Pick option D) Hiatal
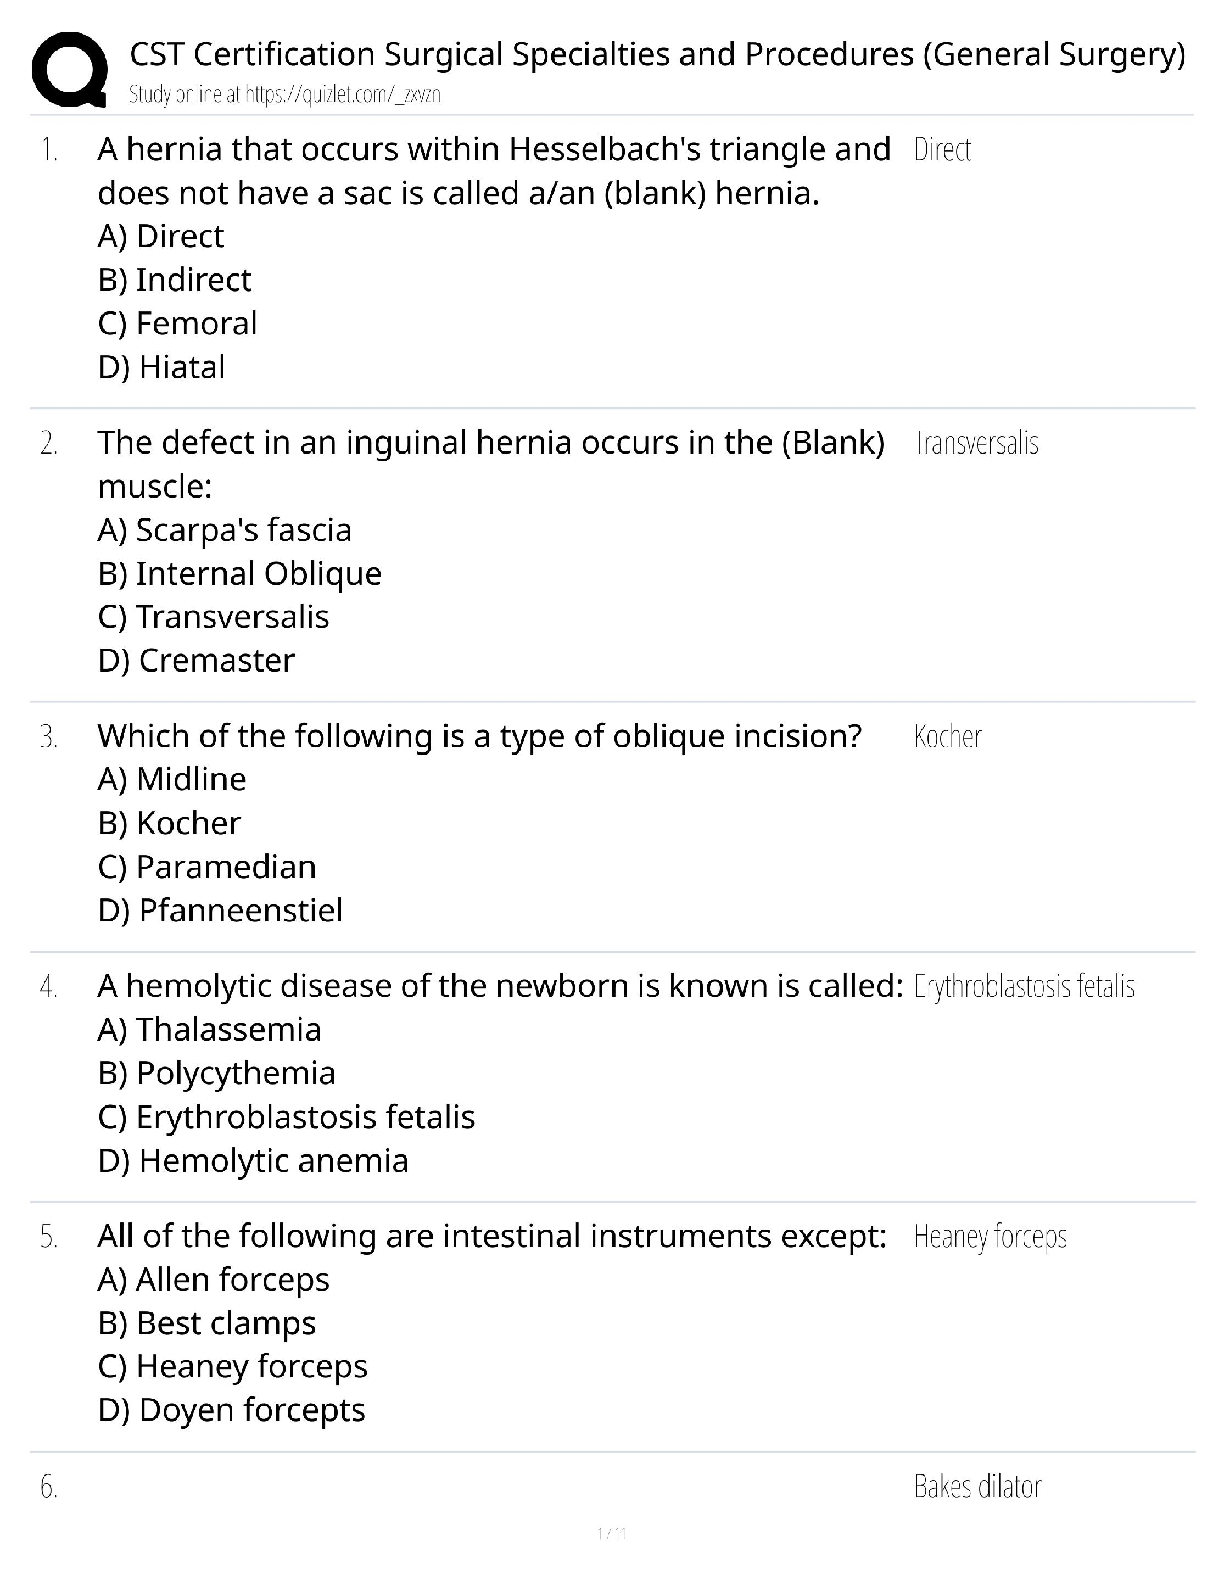Viewport: 1224px width, 1584px height. [162, 368]
